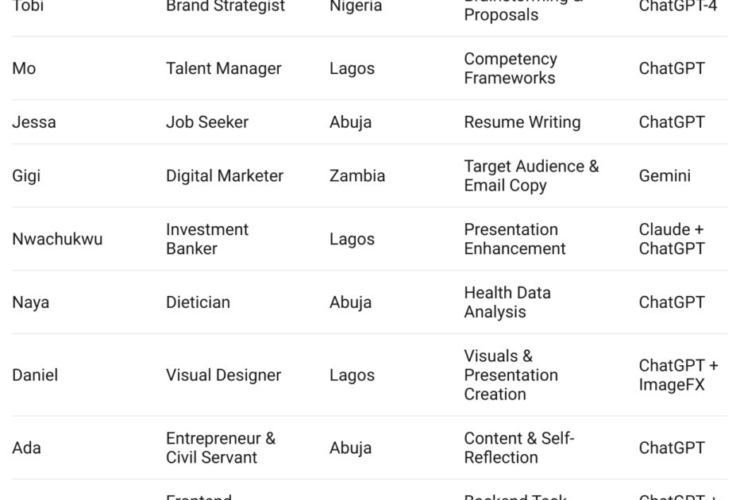Click the Zambia location cell
Image resolution: width=740 pixels, height=500 pixels.
[x=357, y=176]
